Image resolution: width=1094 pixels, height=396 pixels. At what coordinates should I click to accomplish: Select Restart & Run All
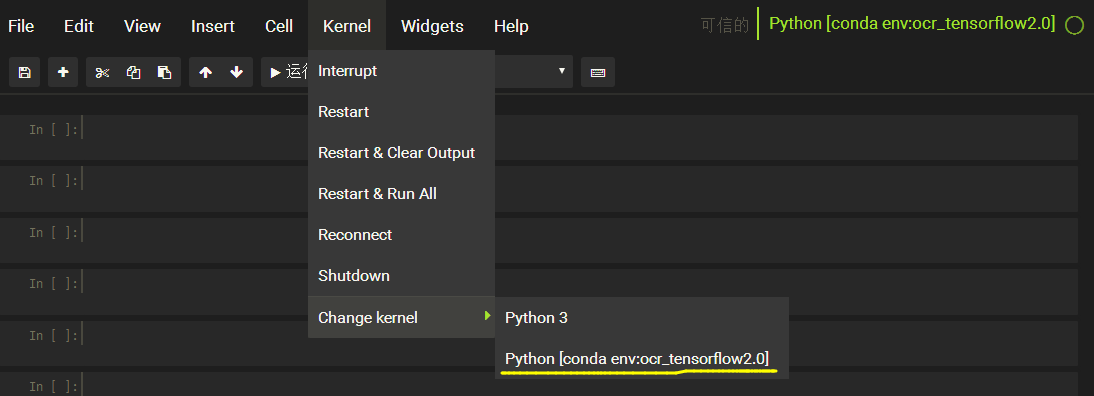[401, 194]
